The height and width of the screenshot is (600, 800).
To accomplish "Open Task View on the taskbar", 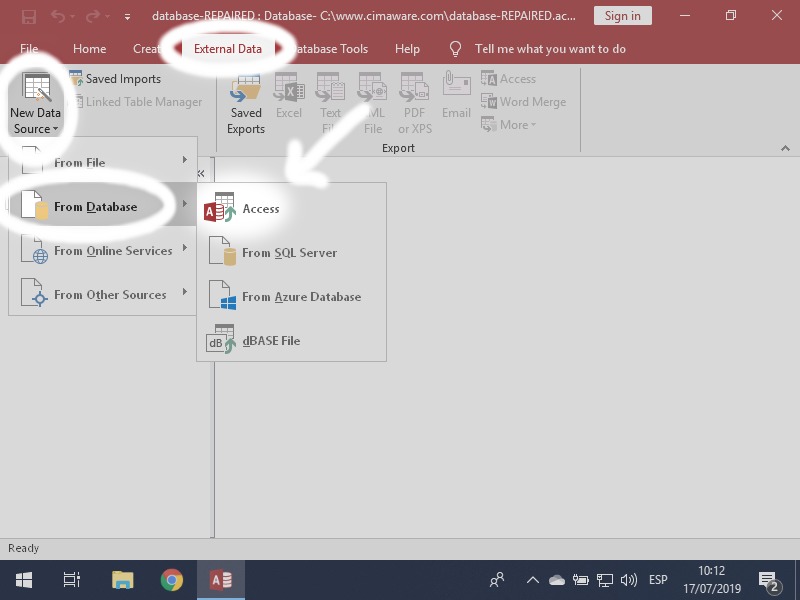I will 72,580.
